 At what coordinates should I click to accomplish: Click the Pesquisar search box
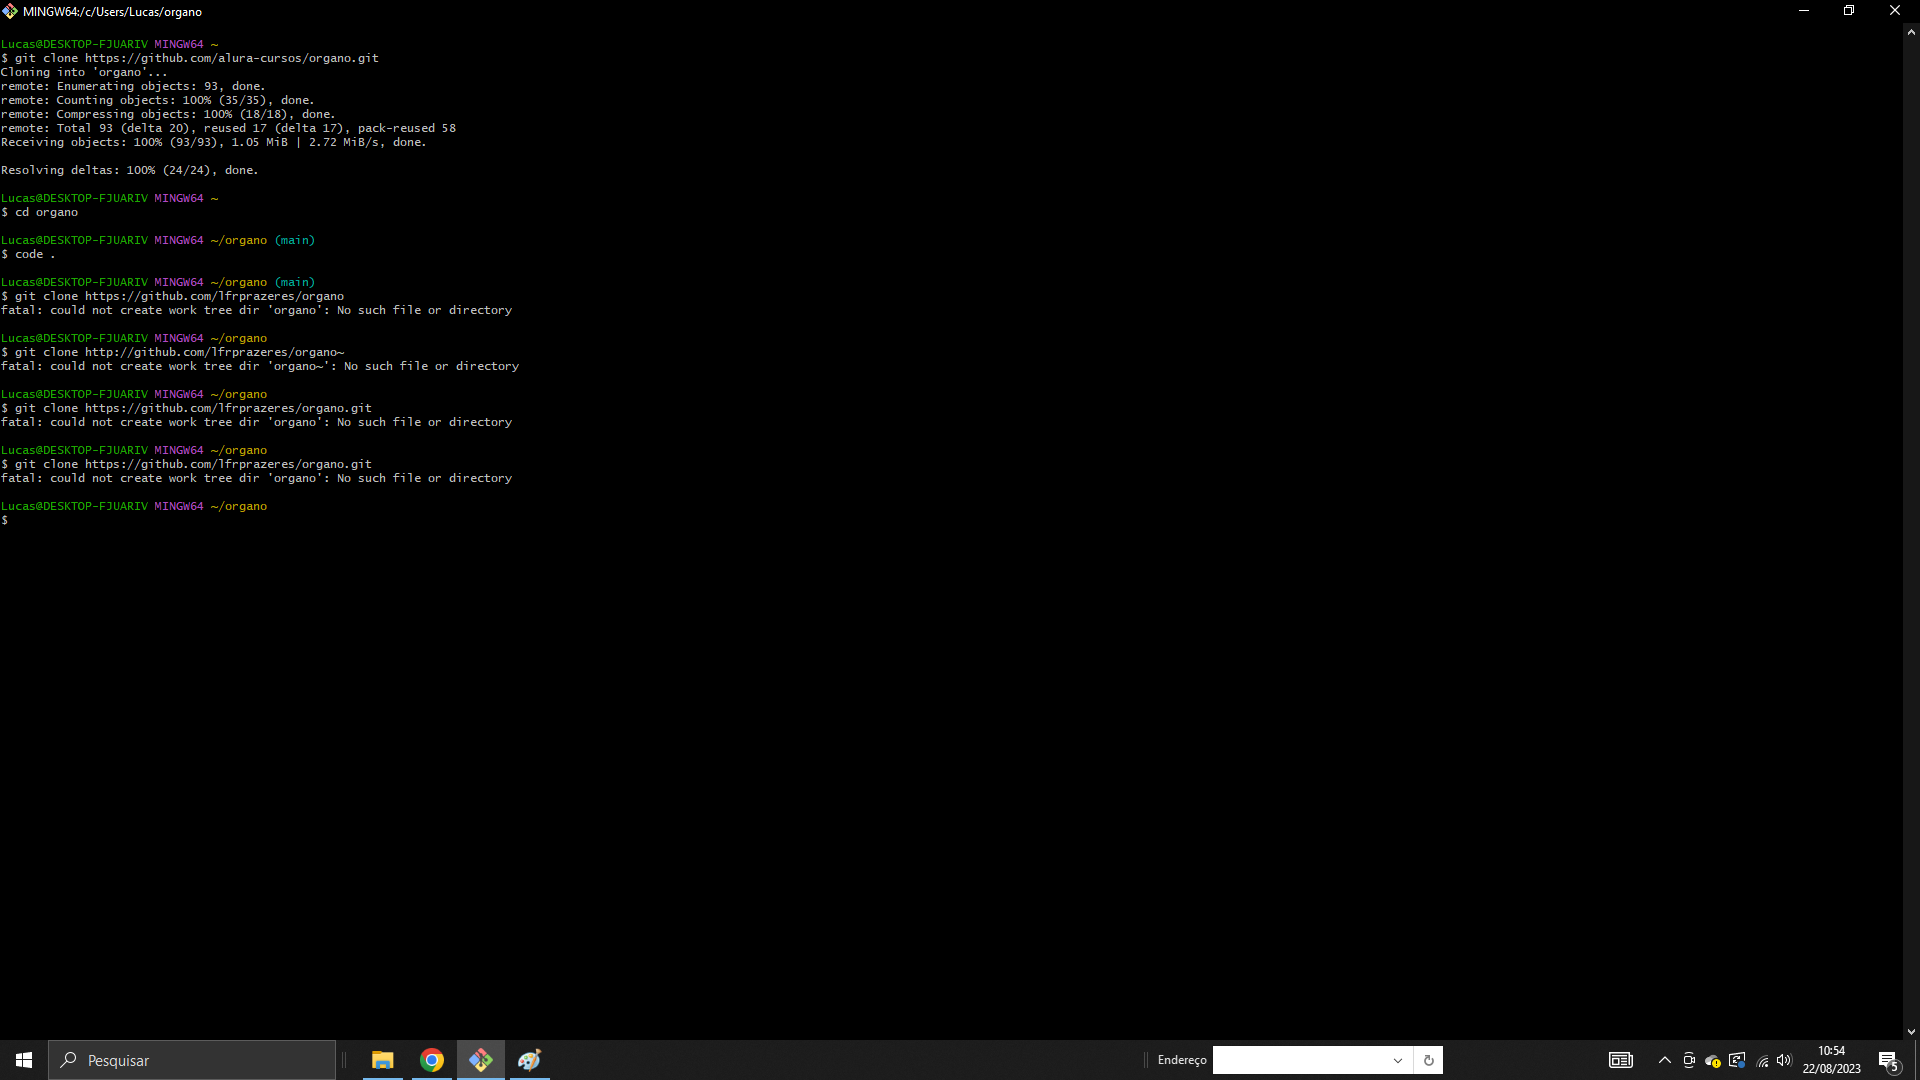click(192, 1060)
